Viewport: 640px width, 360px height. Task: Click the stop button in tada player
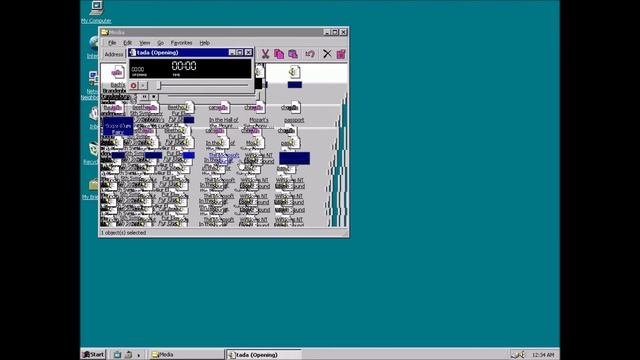(143, 86)
